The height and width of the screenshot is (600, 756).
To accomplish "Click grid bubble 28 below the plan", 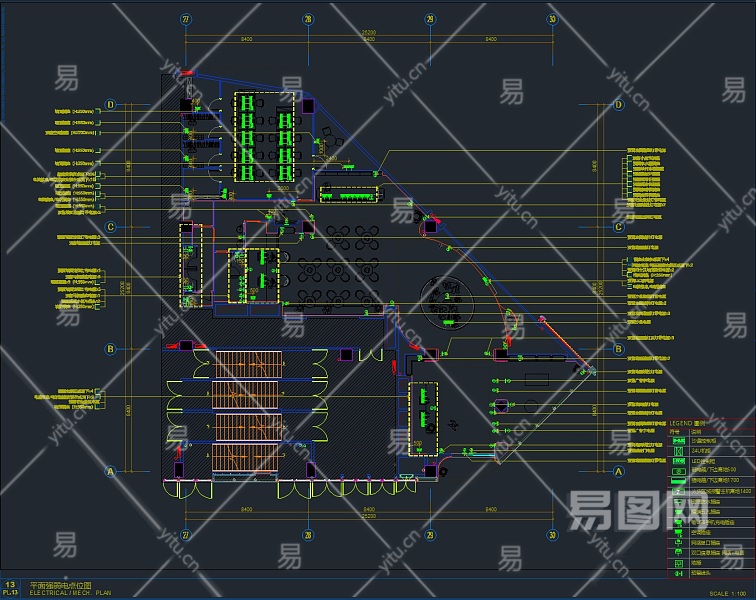I will pyautogui.click(x=308, y=535).
